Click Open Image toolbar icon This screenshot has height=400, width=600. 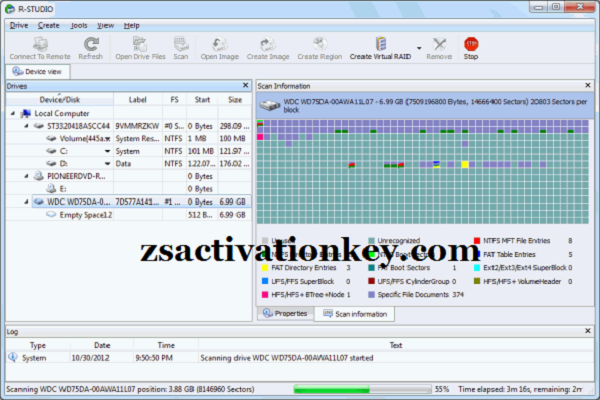[220, 48]
